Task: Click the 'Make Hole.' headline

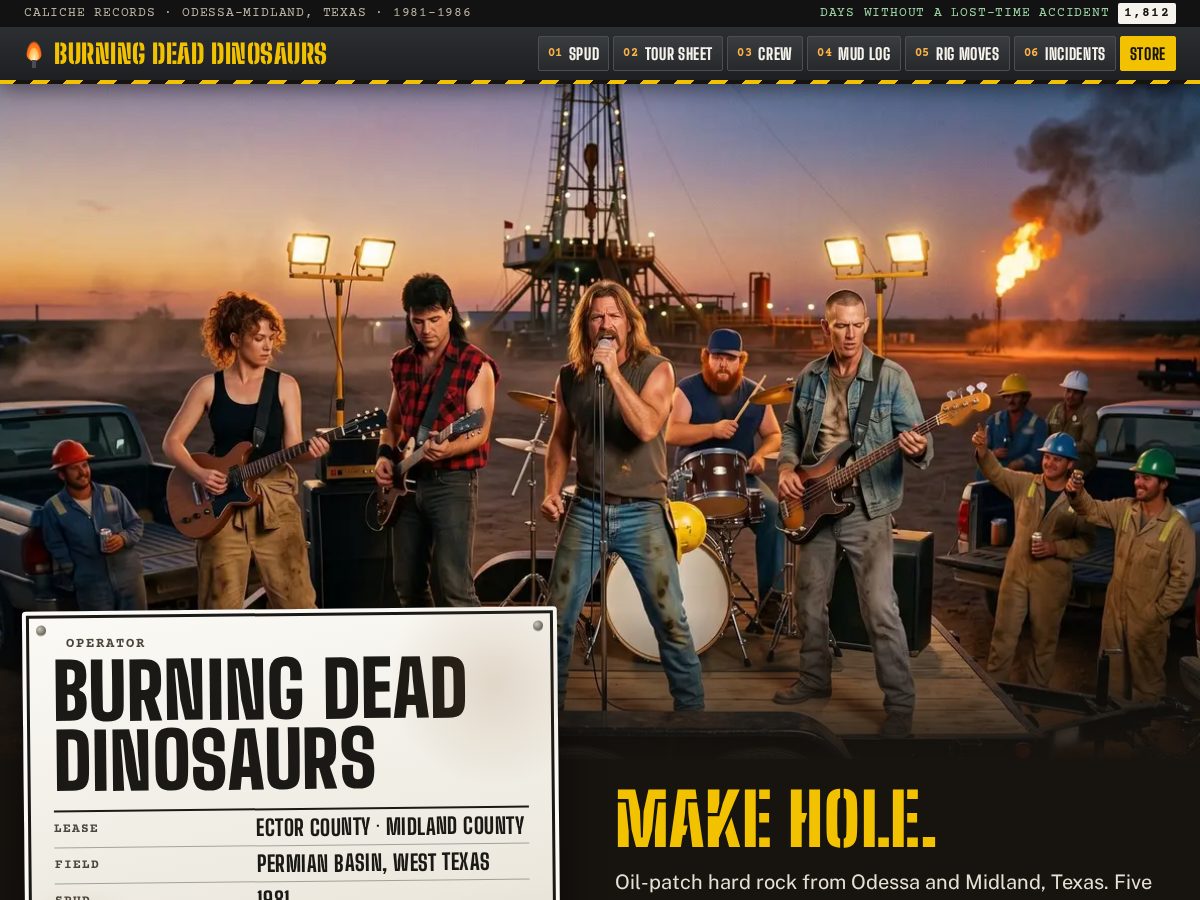Action: pos(776,818)
